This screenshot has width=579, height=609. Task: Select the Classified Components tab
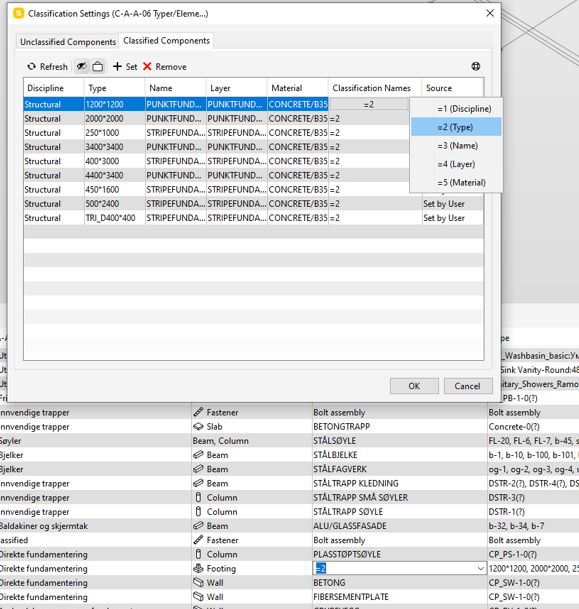(166, 40)
